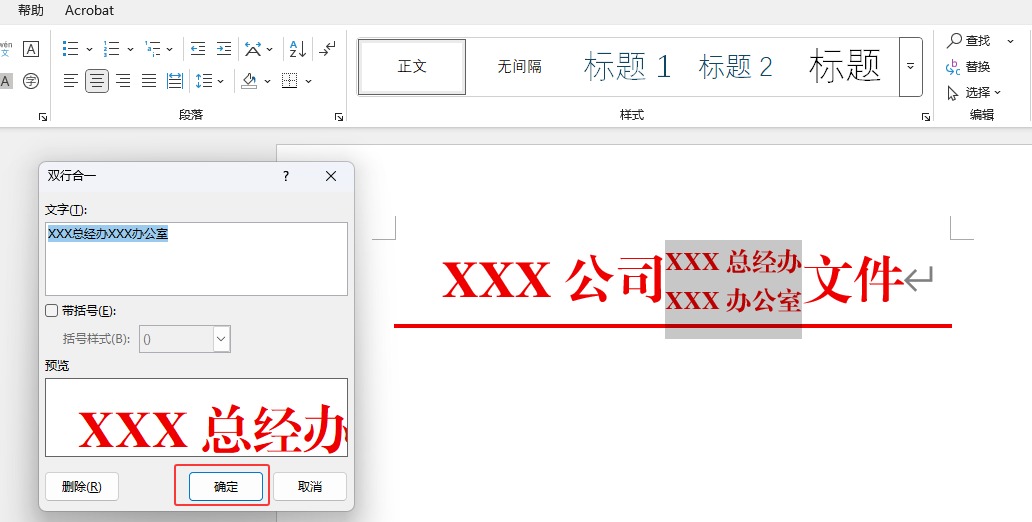The width and height of the screenshot is (1032, 522).
Task: Open the styles pane dialog launcher
Action: (x=926, y=117)
